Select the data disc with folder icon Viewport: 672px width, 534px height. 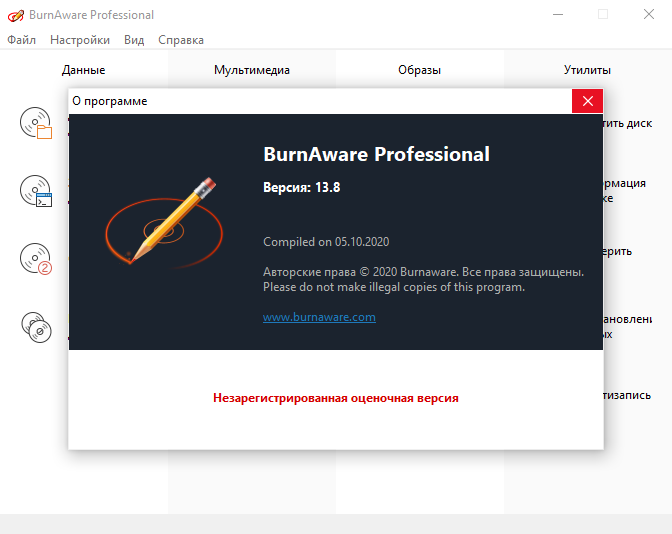click(36, 123)
